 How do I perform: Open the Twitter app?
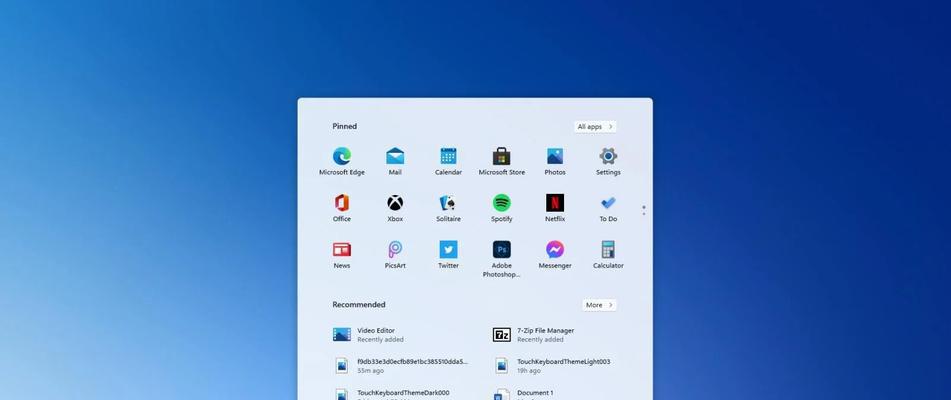[x=448, y=255]
